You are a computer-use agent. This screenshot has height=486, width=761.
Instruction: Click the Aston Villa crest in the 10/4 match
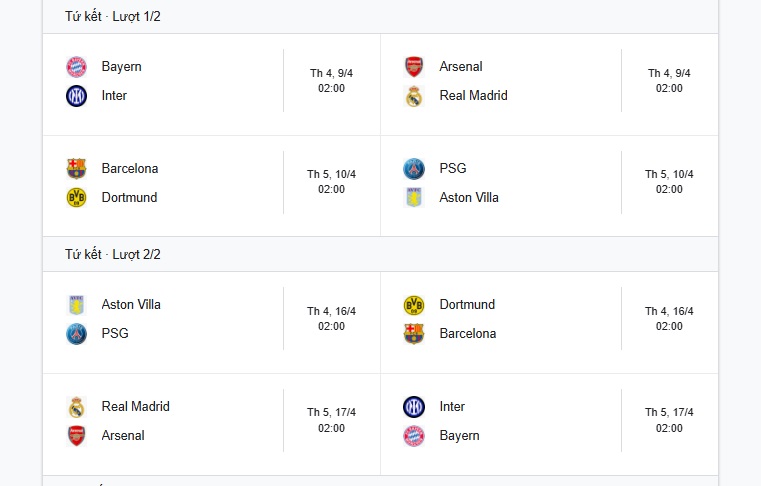click(414, 198)
